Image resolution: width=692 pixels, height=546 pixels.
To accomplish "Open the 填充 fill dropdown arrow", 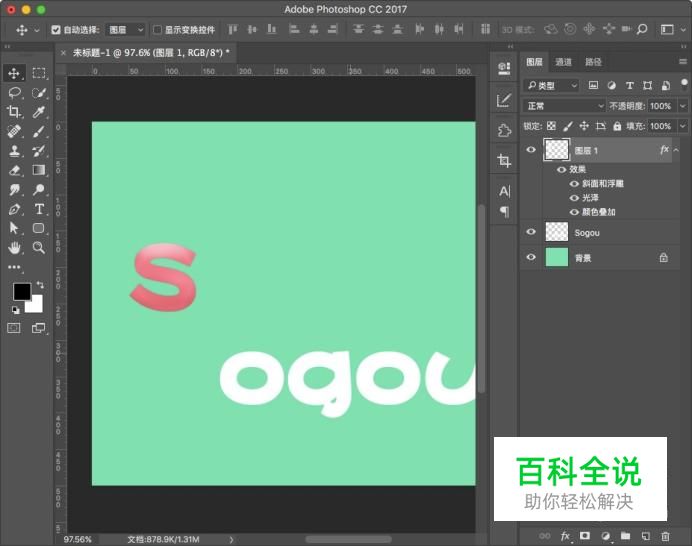I will [x=683, y=126].
